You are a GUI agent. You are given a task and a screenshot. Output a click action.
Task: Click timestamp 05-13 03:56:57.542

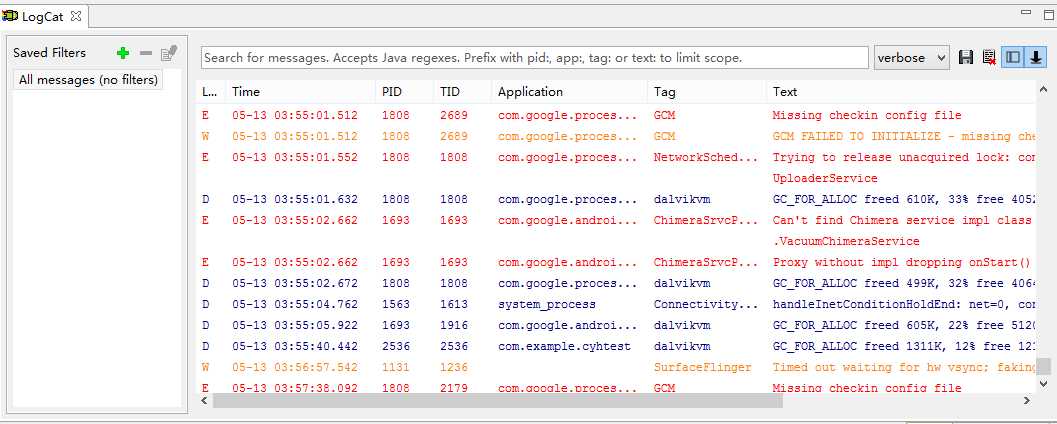(x=295, y=367)
